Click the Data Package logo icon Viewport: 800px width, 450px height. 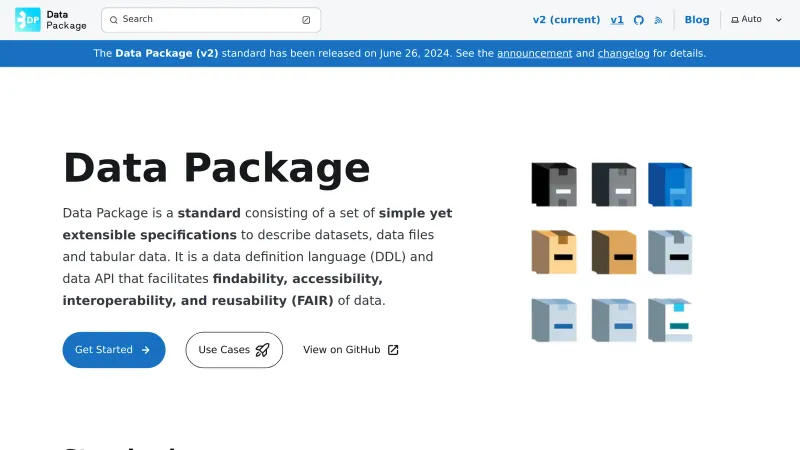pos(27,20)
